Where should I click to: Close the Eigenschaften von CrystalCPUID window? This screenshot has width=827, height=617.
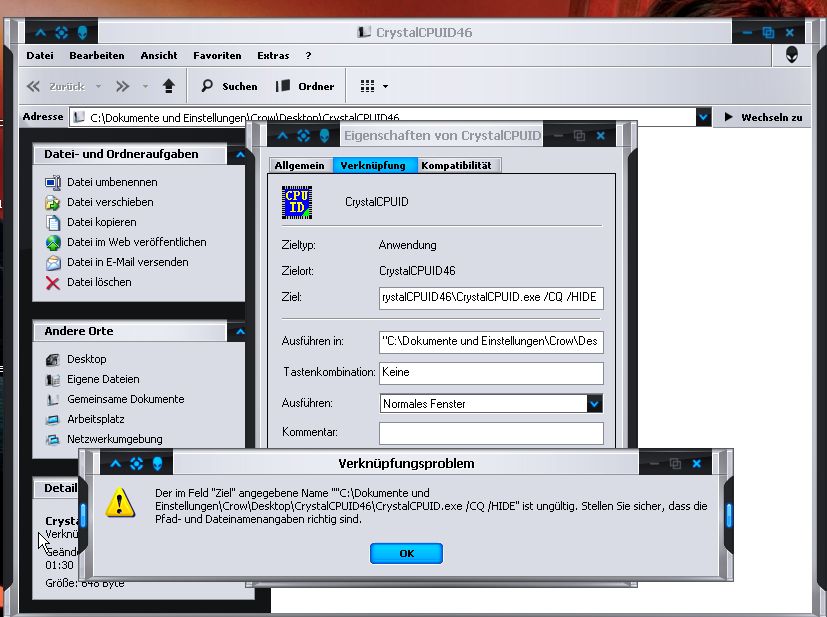click(x=600, y=136)
